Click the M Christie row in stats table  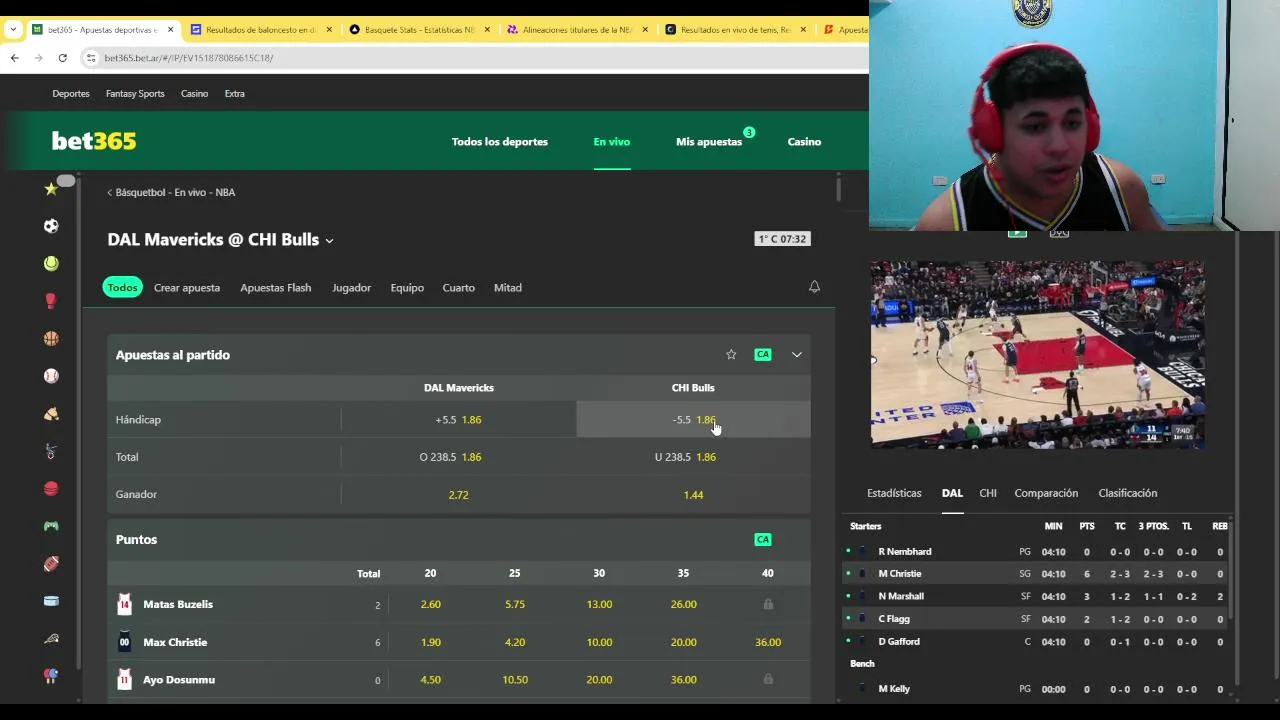1037,574
